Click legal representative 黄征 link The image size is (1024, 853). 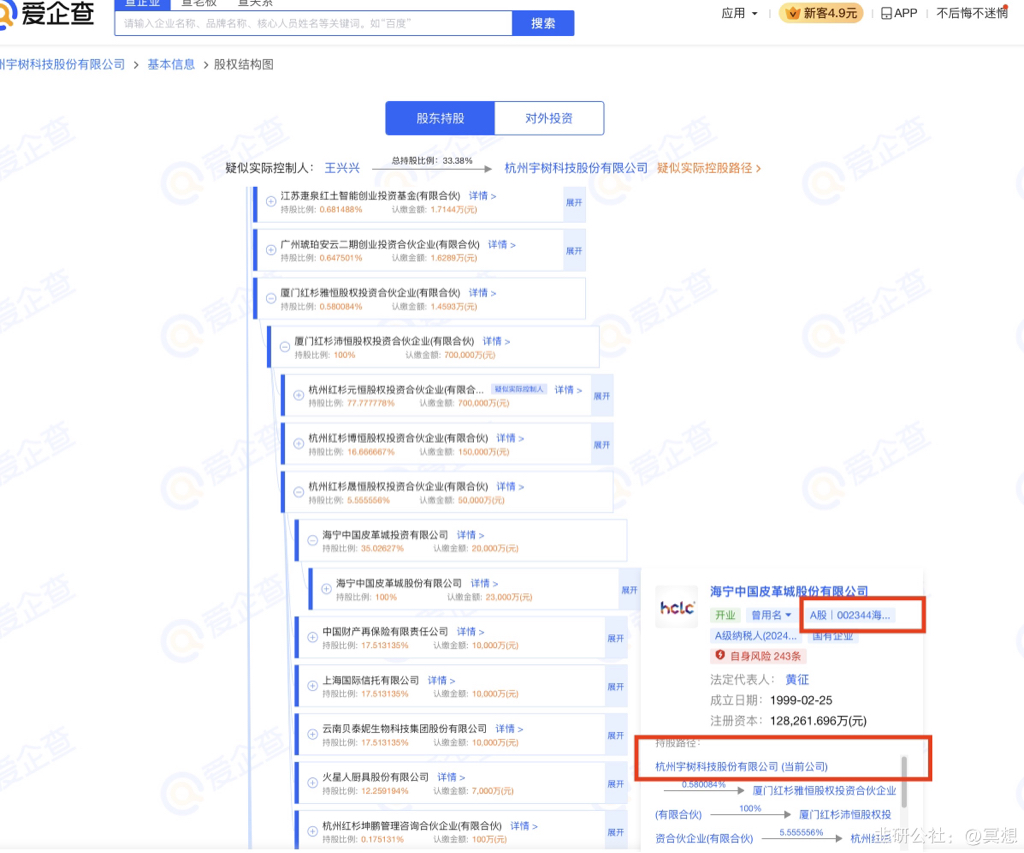click(x=797, y=679)
